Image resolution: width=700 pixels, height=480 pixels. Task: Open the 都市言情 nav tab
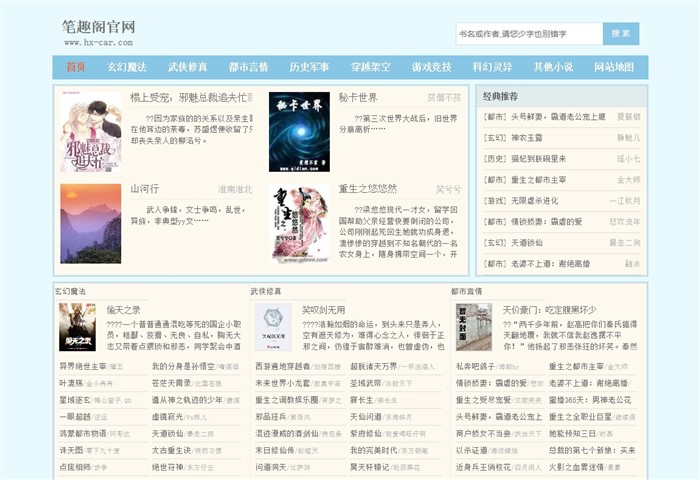click(248, 67)
